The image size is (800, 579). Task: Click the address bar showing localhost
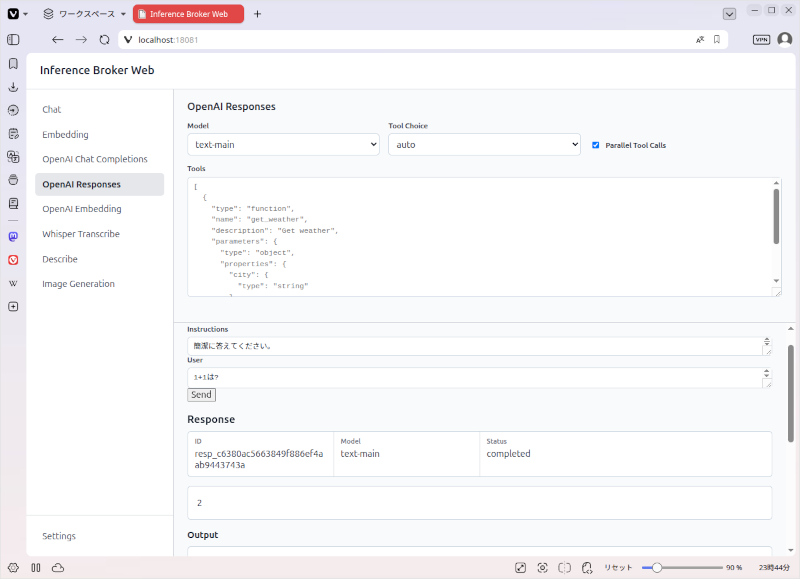408,40
